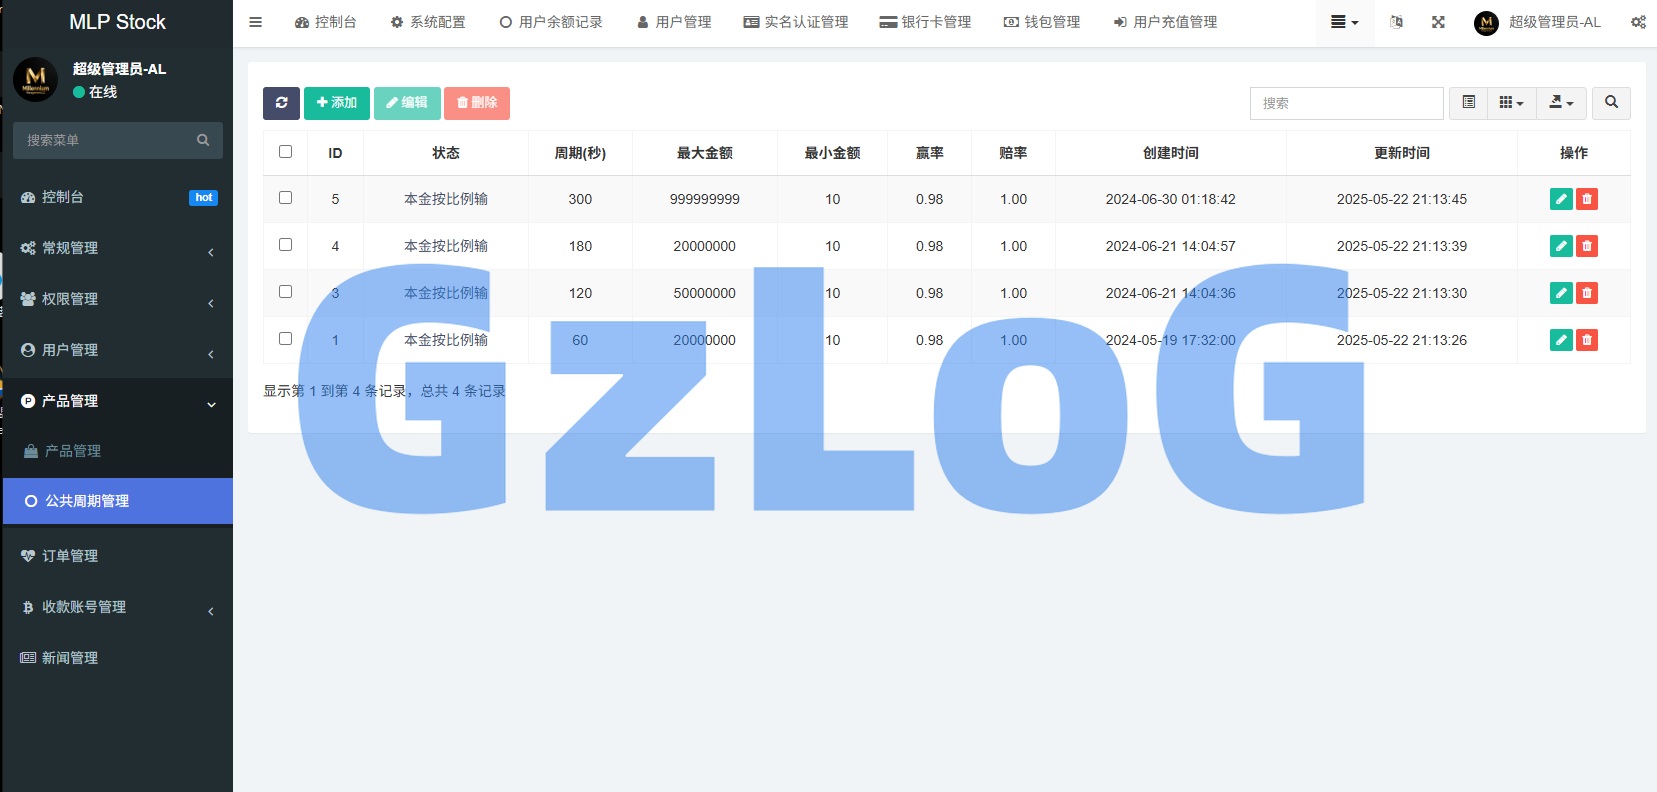Toggle the sidebar hamburger menu icon

click(256, 22)
